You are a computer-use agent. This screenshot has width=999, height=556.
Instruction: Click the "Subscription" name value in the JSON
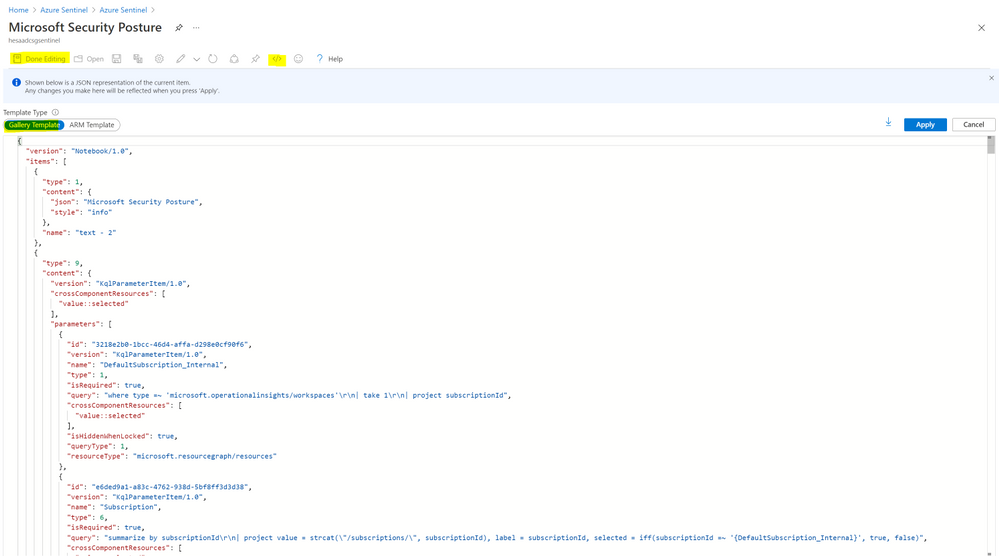point(131,507)
